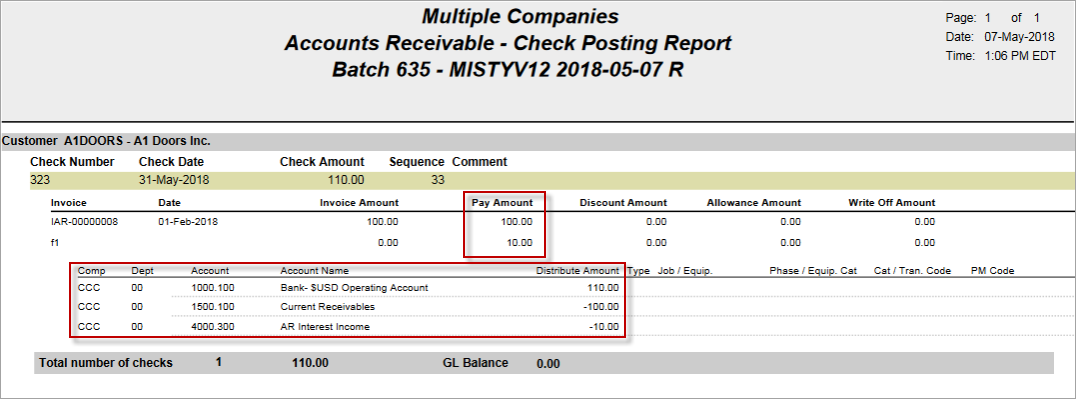The width and height of the screenshot is (1076, 399).
Task: Select sequence value 33
Action: point(437,181)
